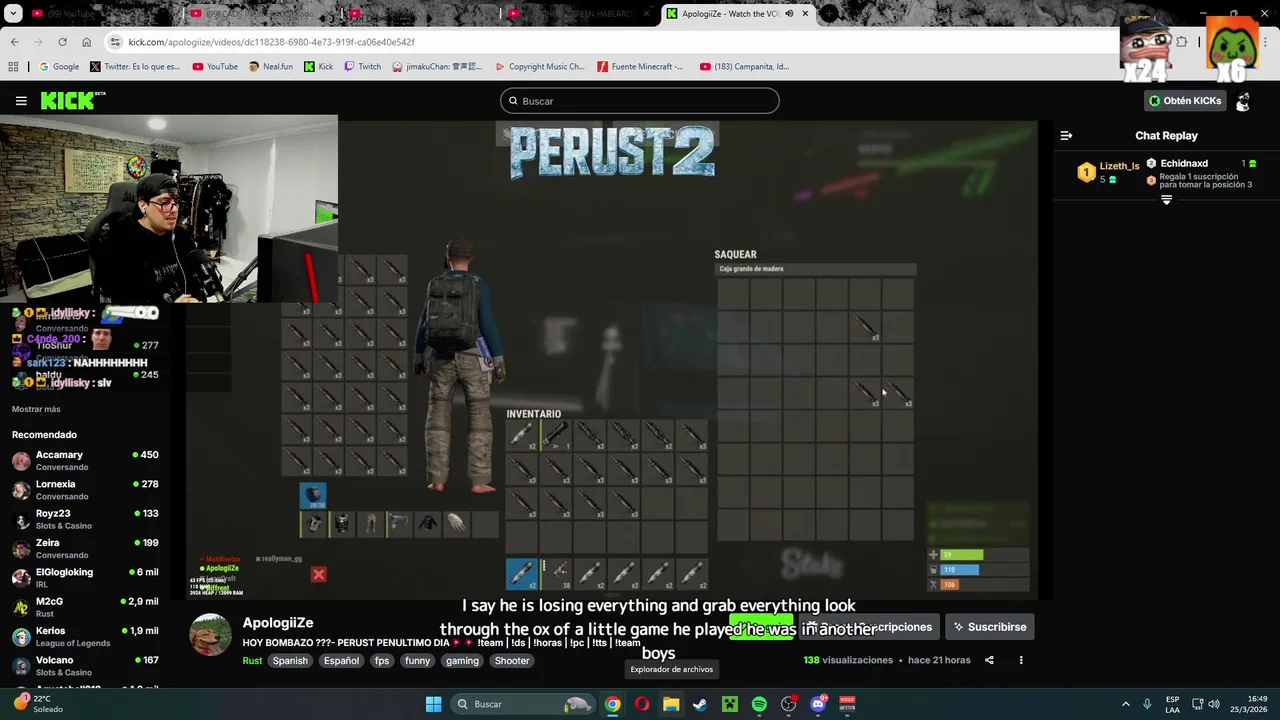1280x720 pixels.
Task: Select leaderboard user Echidnaxd
Action: click(x=1184, y=163)
